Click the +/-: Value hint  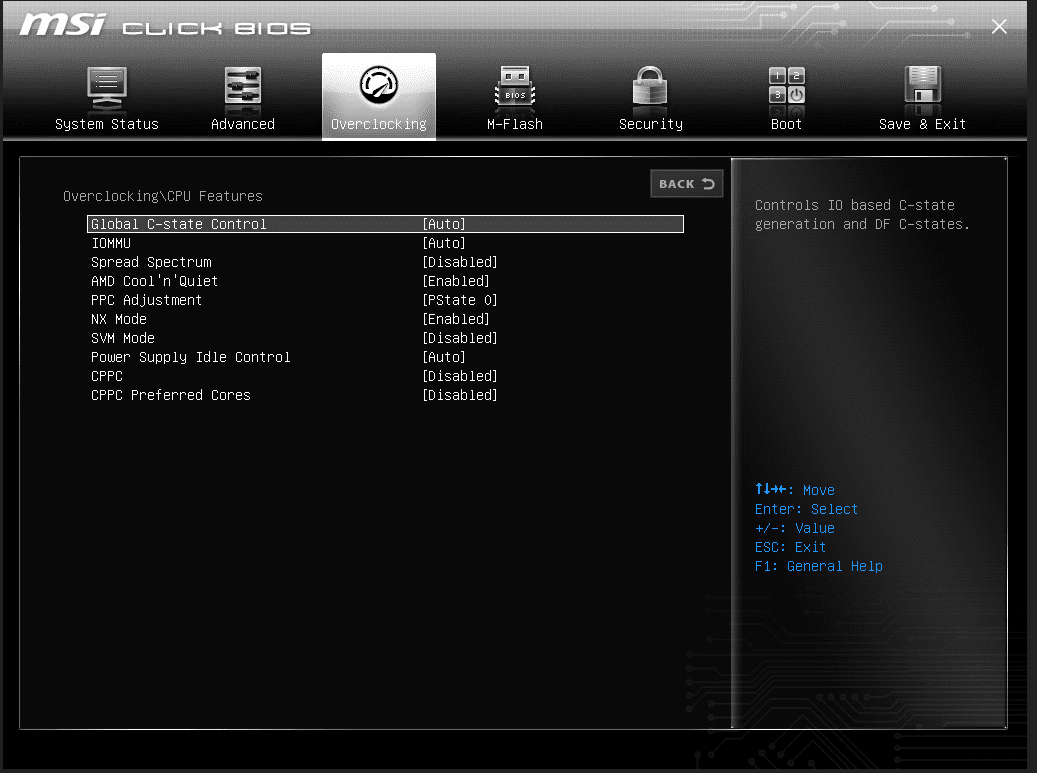795,528
